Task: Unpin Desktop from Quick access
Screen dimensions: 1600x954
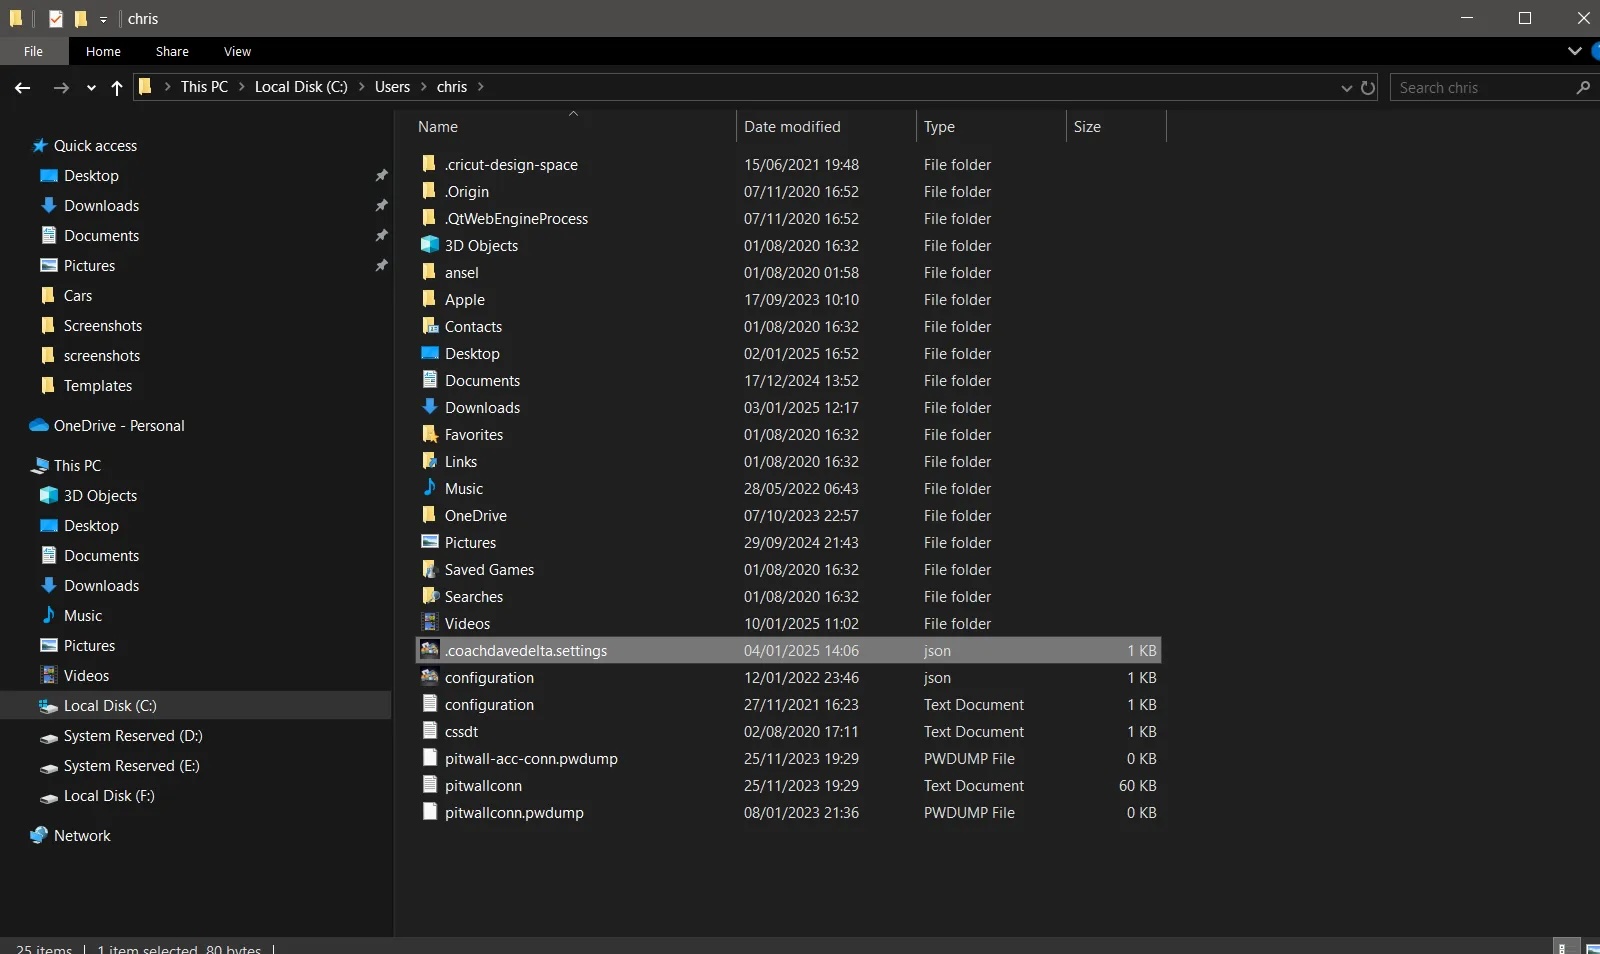Action: (x=381, y=176)
